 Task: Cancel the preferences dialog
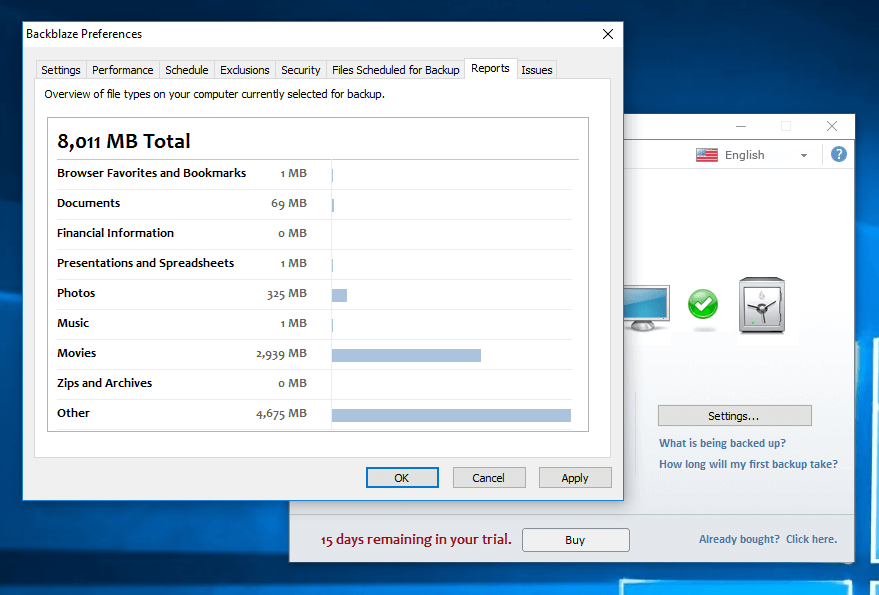coord(489,478)
